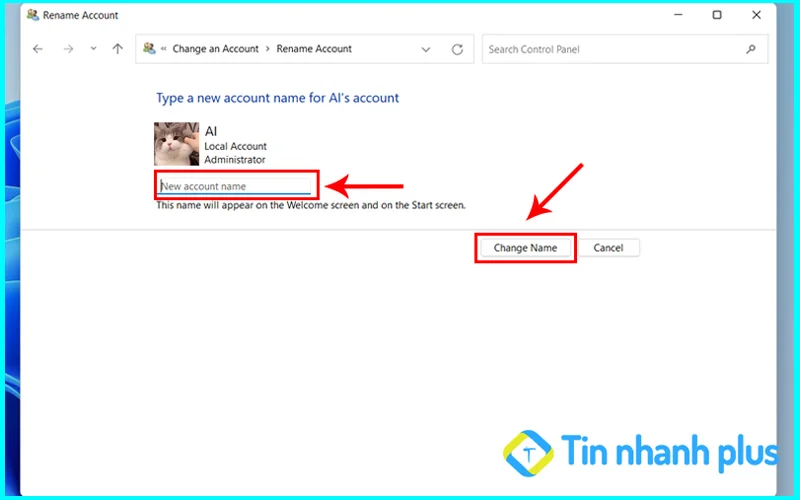Click the cat account picture thumbnail
The image size is (800, 500).
[177, 144]
